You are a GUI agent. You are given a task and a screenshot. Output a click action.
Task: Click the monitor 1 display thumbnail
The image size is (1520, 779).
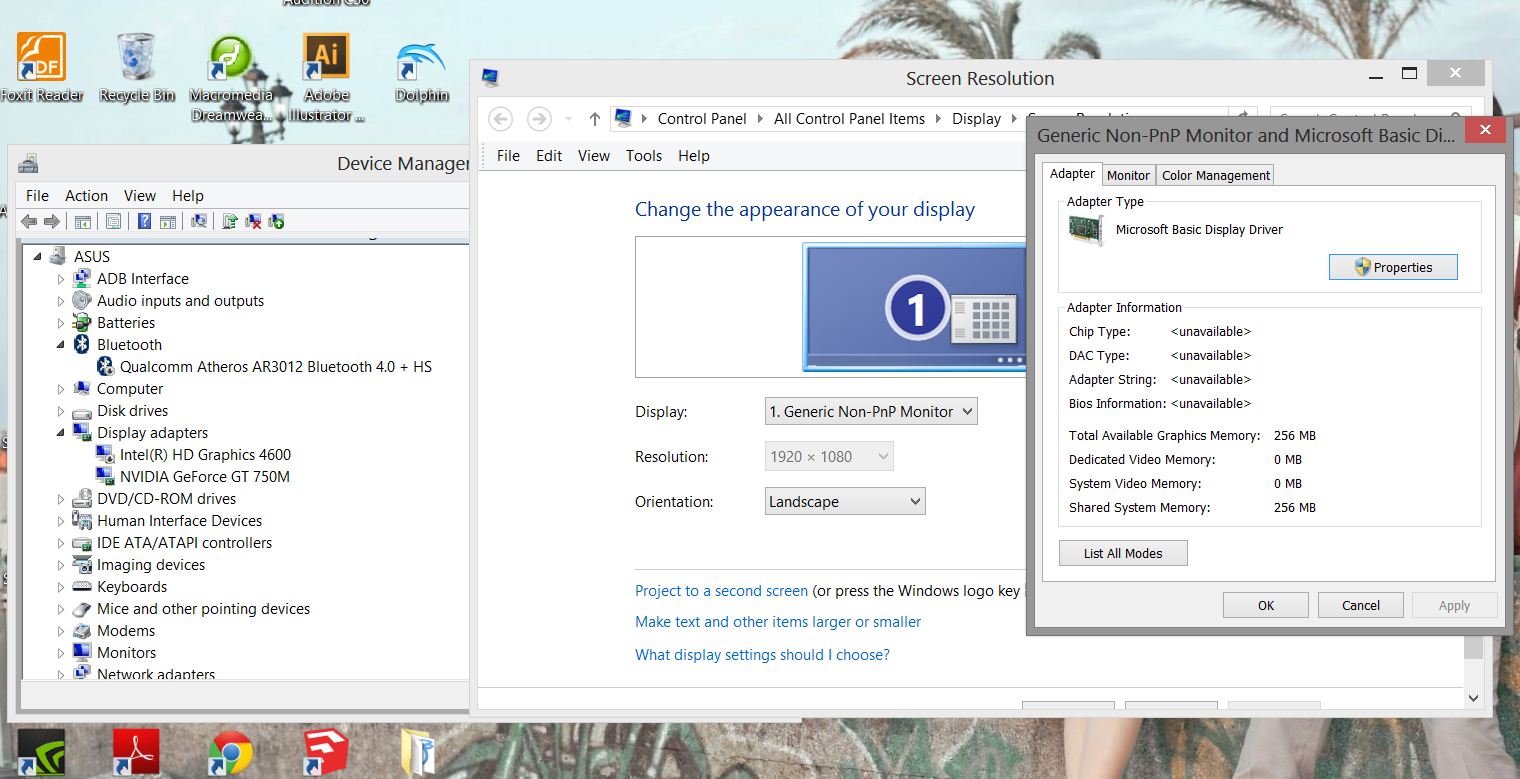click(x=915, y=306)
